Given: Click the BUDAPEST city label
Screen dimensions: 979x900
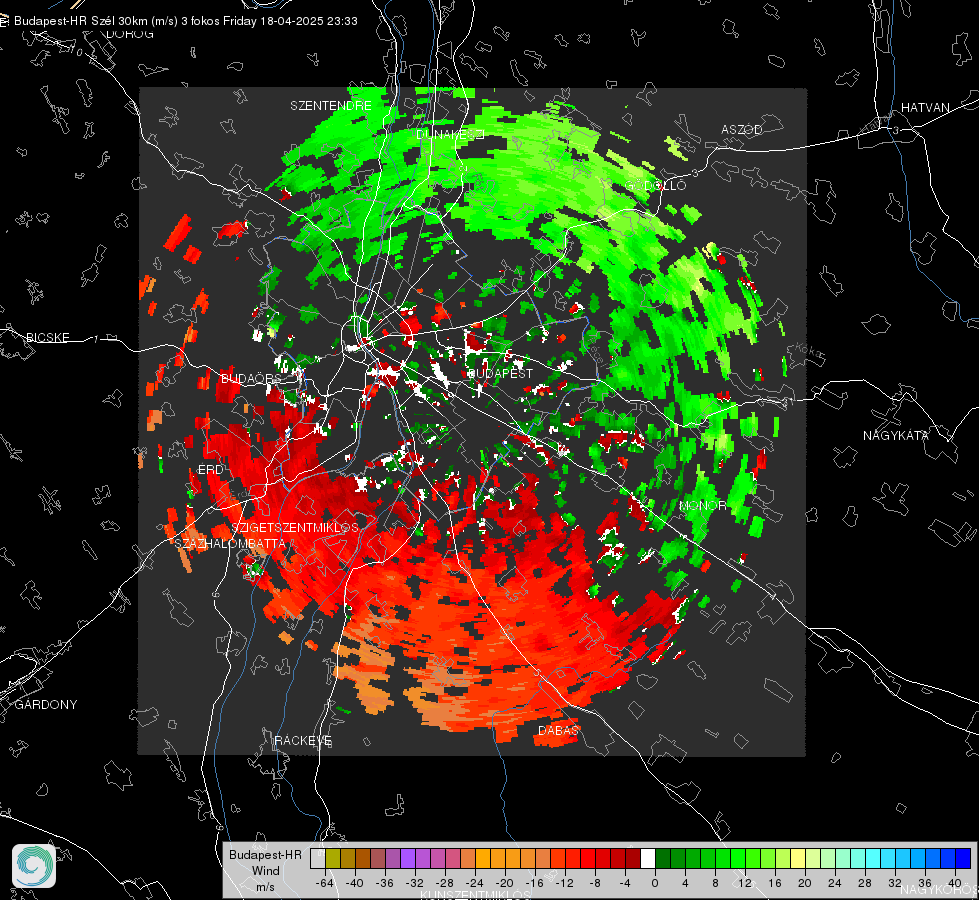Looking at the screenshot, I should [x=500, y=373].
